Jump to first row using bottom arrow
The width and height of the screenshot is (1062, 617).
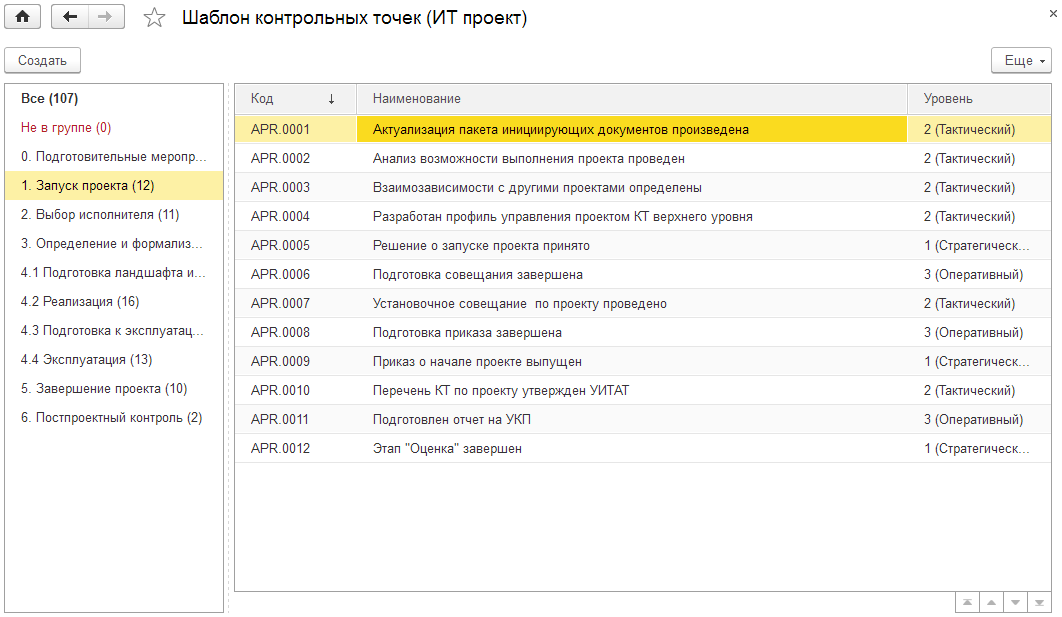pyautogui.click(x=967, y=603)
